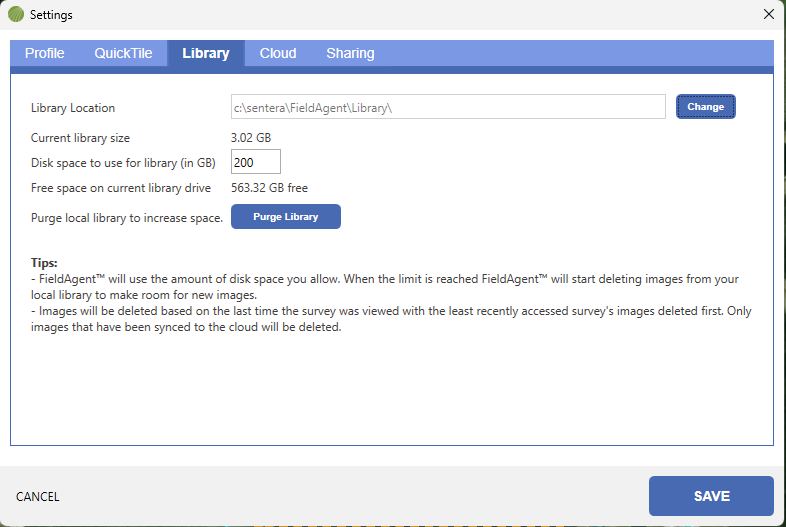Select the Library tab
Image resolution: width=786 pixels, height=527 pixels.
(206, 54)
